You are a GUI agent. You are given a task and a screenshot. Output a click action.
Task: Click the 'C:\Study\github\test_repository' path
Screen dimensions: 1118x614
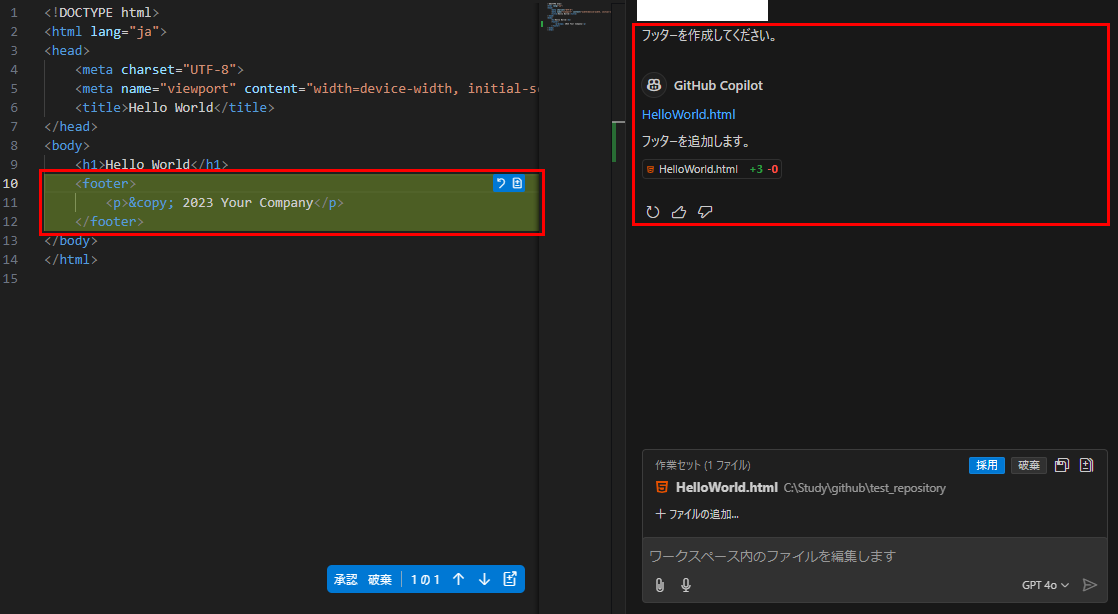click(865, 488)
